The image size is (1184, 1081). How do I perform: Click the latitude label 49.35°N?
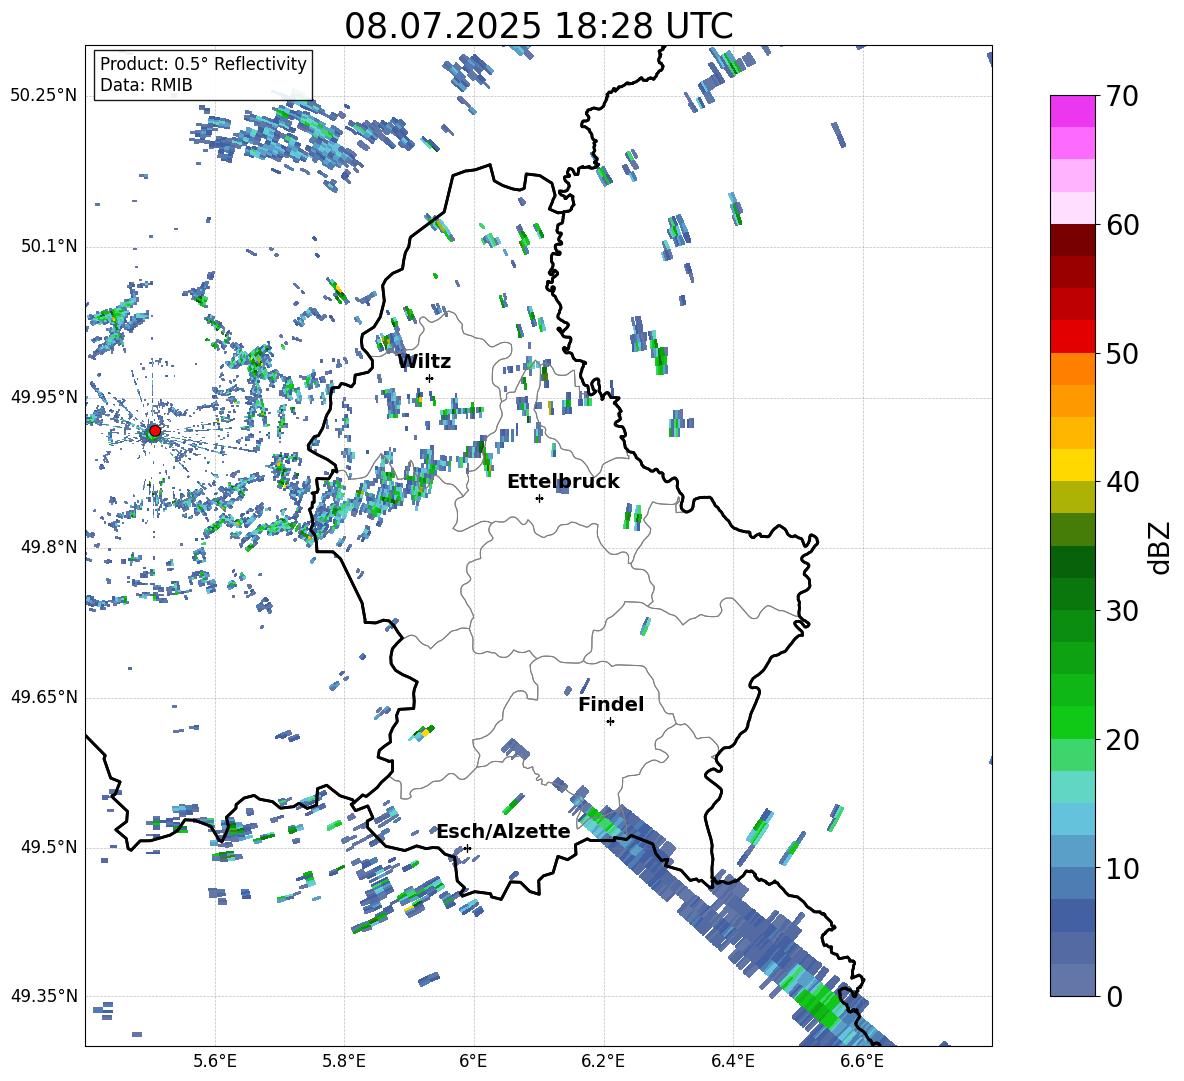pyautogui.click(x=44, y=996)
